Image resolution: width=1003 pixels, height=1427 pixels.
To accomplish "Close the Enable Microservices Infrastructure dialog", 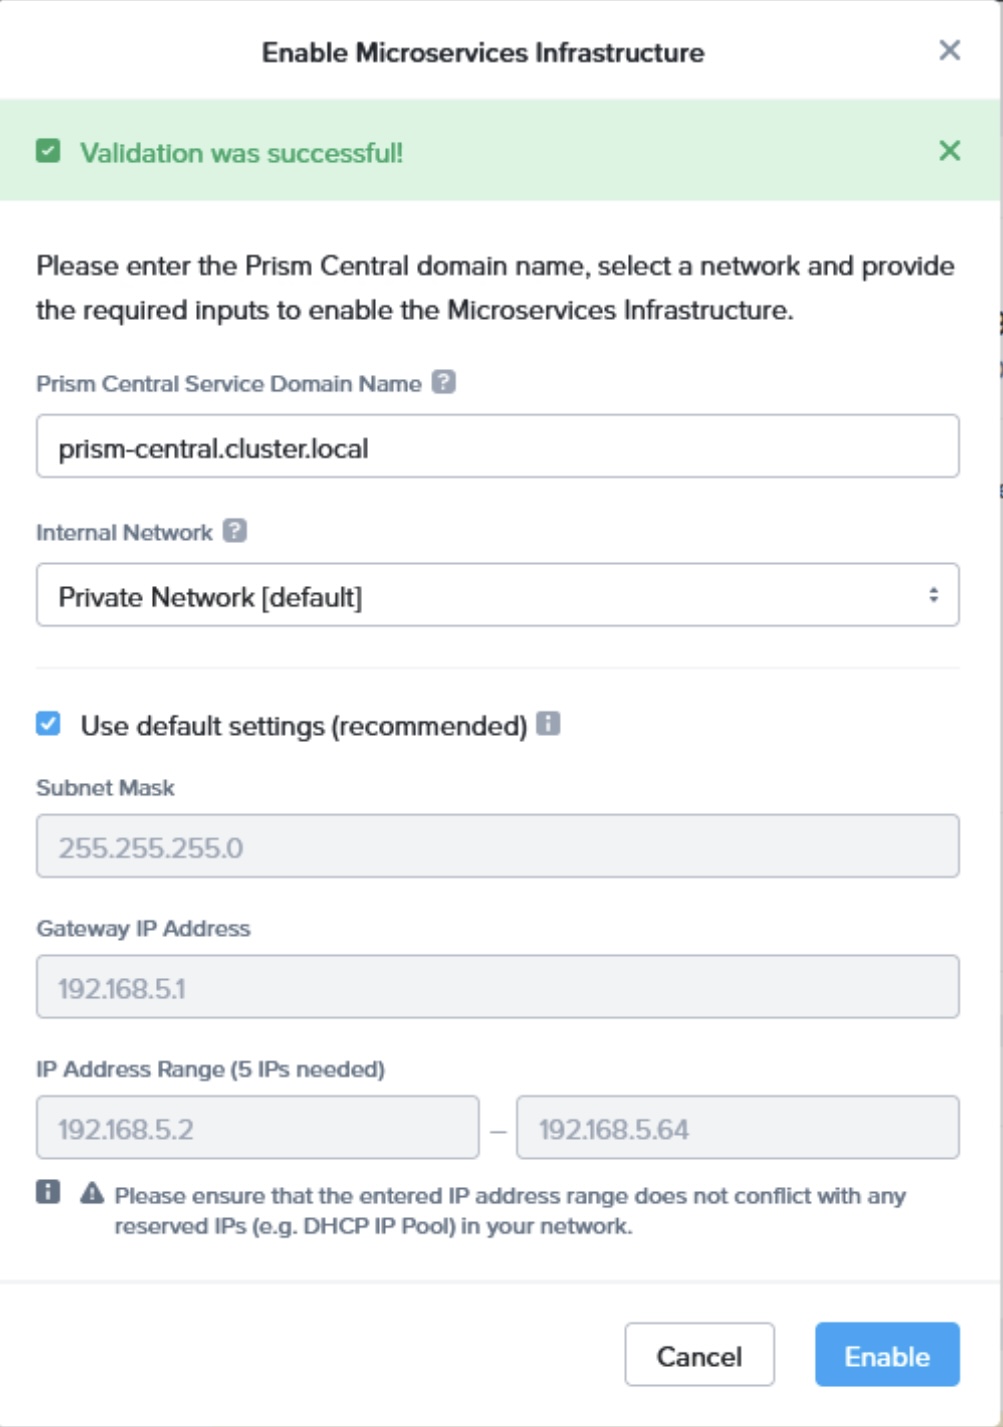I will (949, 51).
